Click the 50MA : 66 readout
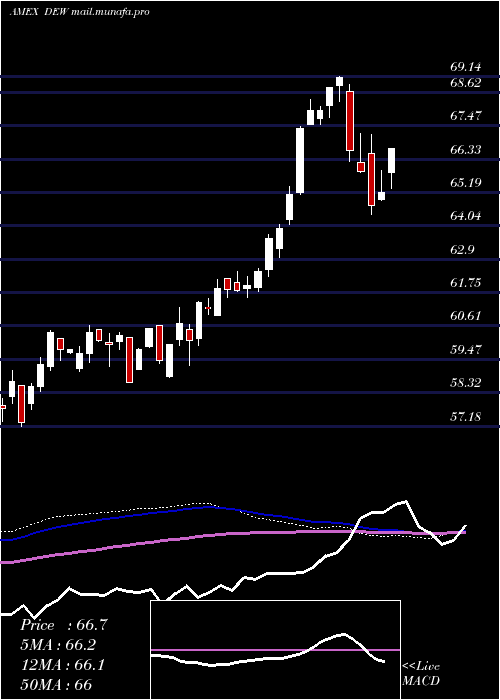Screen dimensions: 500x700 (56, 684)
